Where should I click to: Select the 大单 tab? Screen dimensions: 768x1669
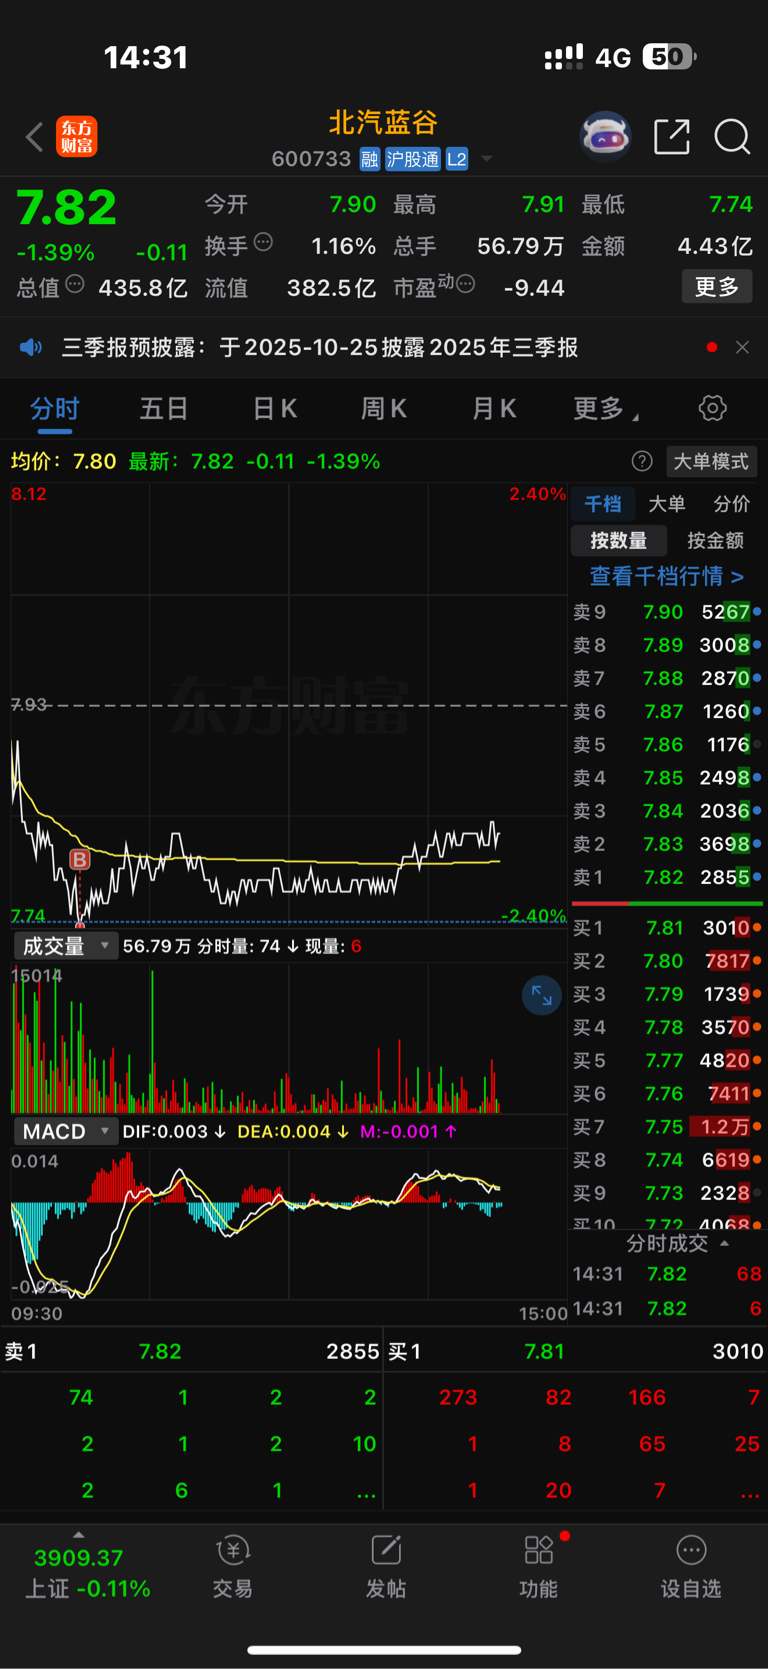pos(667,504)
